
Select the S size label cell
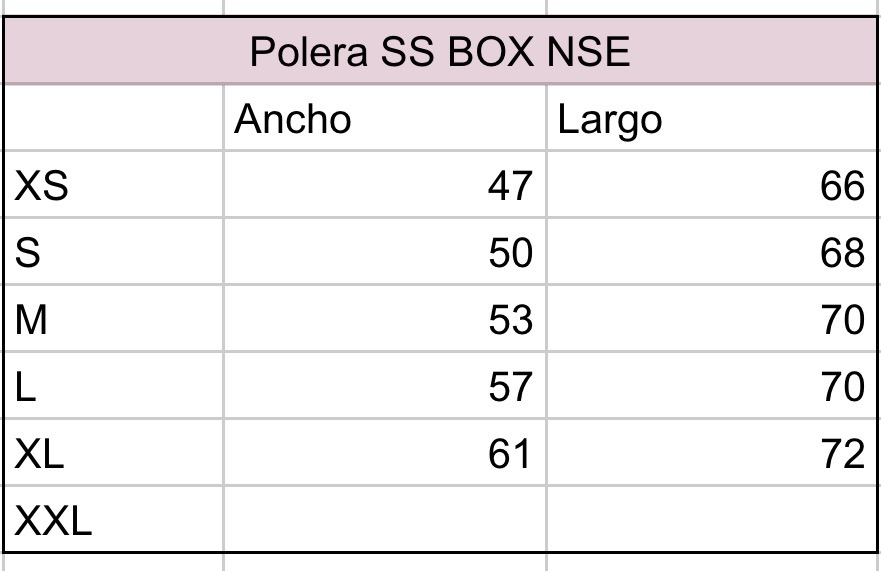tap(114, 252)
